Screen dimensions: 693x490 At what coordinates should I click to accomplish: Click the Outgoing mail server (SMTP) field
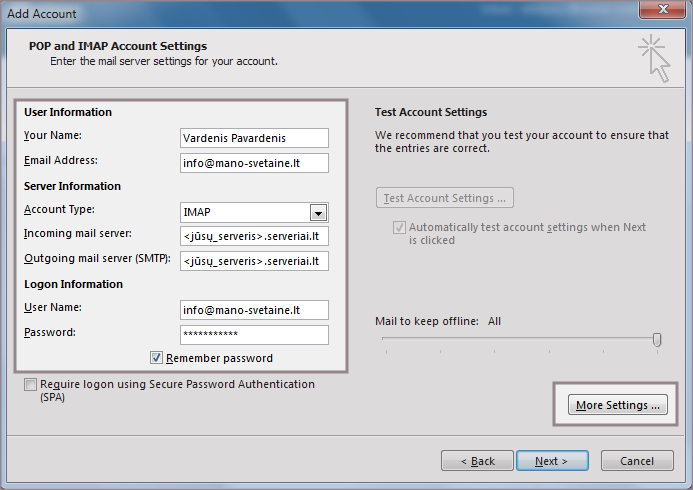254,261
